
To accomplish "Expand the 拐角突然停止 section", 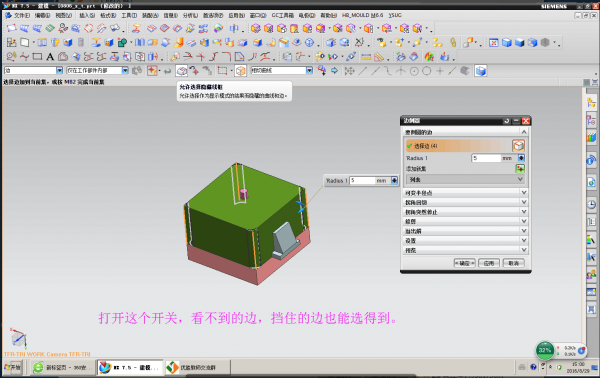I will (x=466, y=212).
